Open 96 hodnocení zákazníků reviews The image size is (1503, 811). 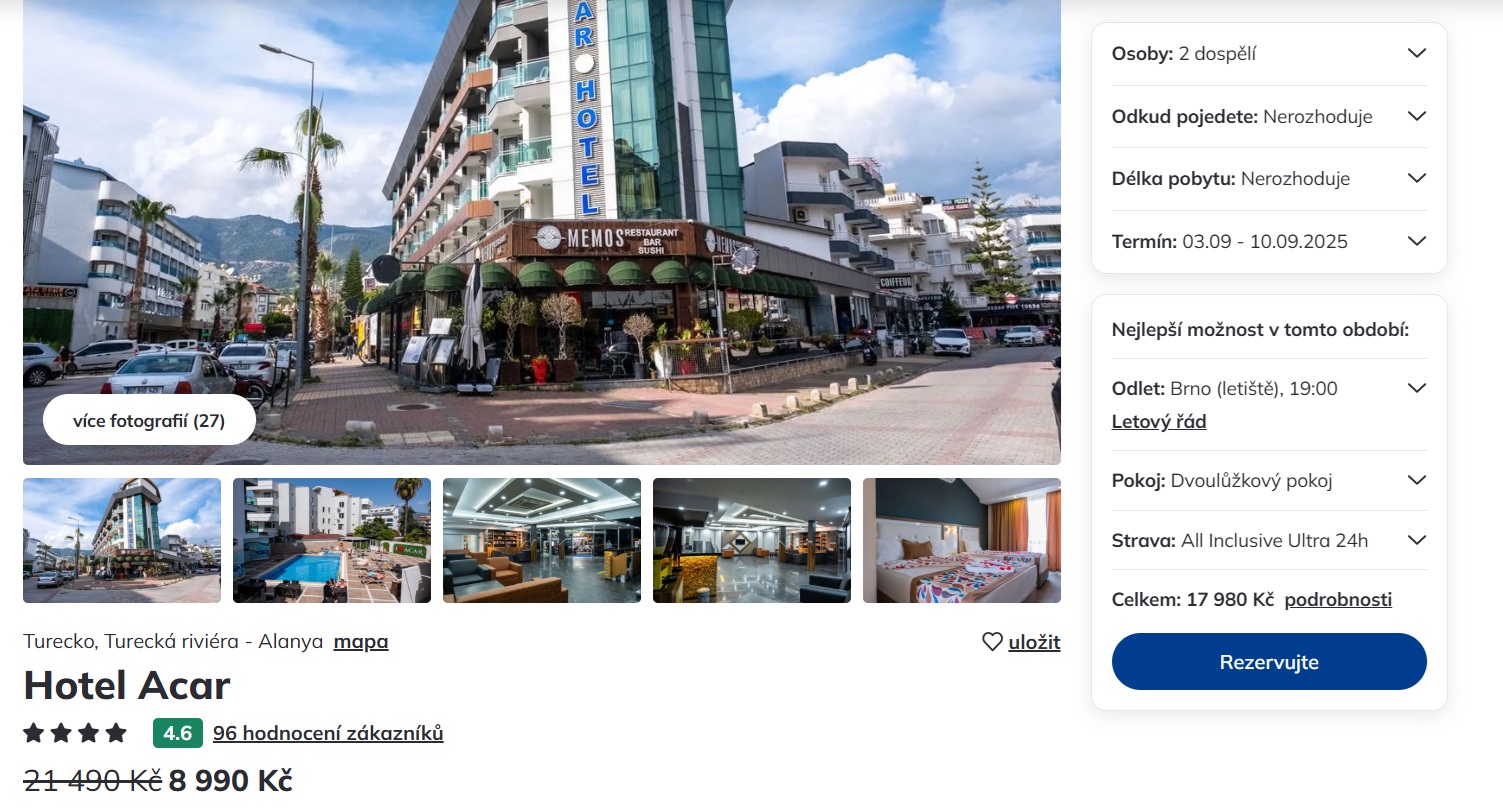point(328,733)
